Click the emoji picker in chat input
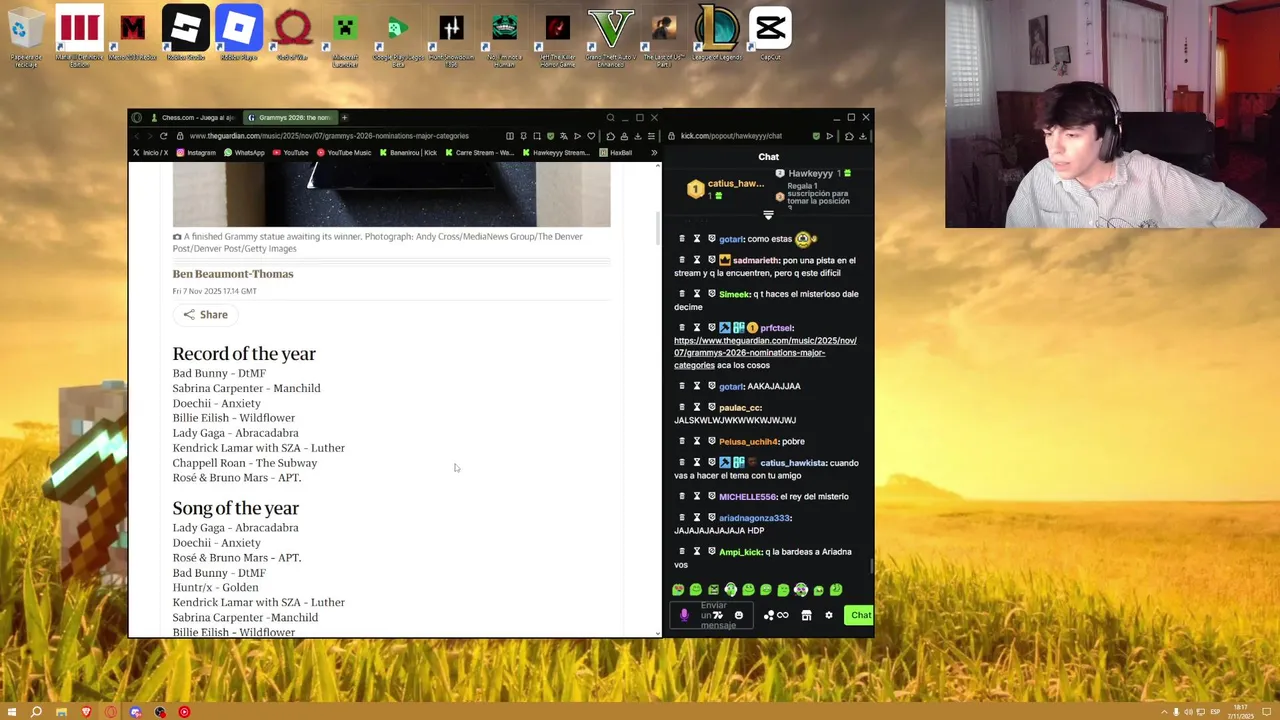This screenshot has height=720, width=1280. tap(739, 615)
